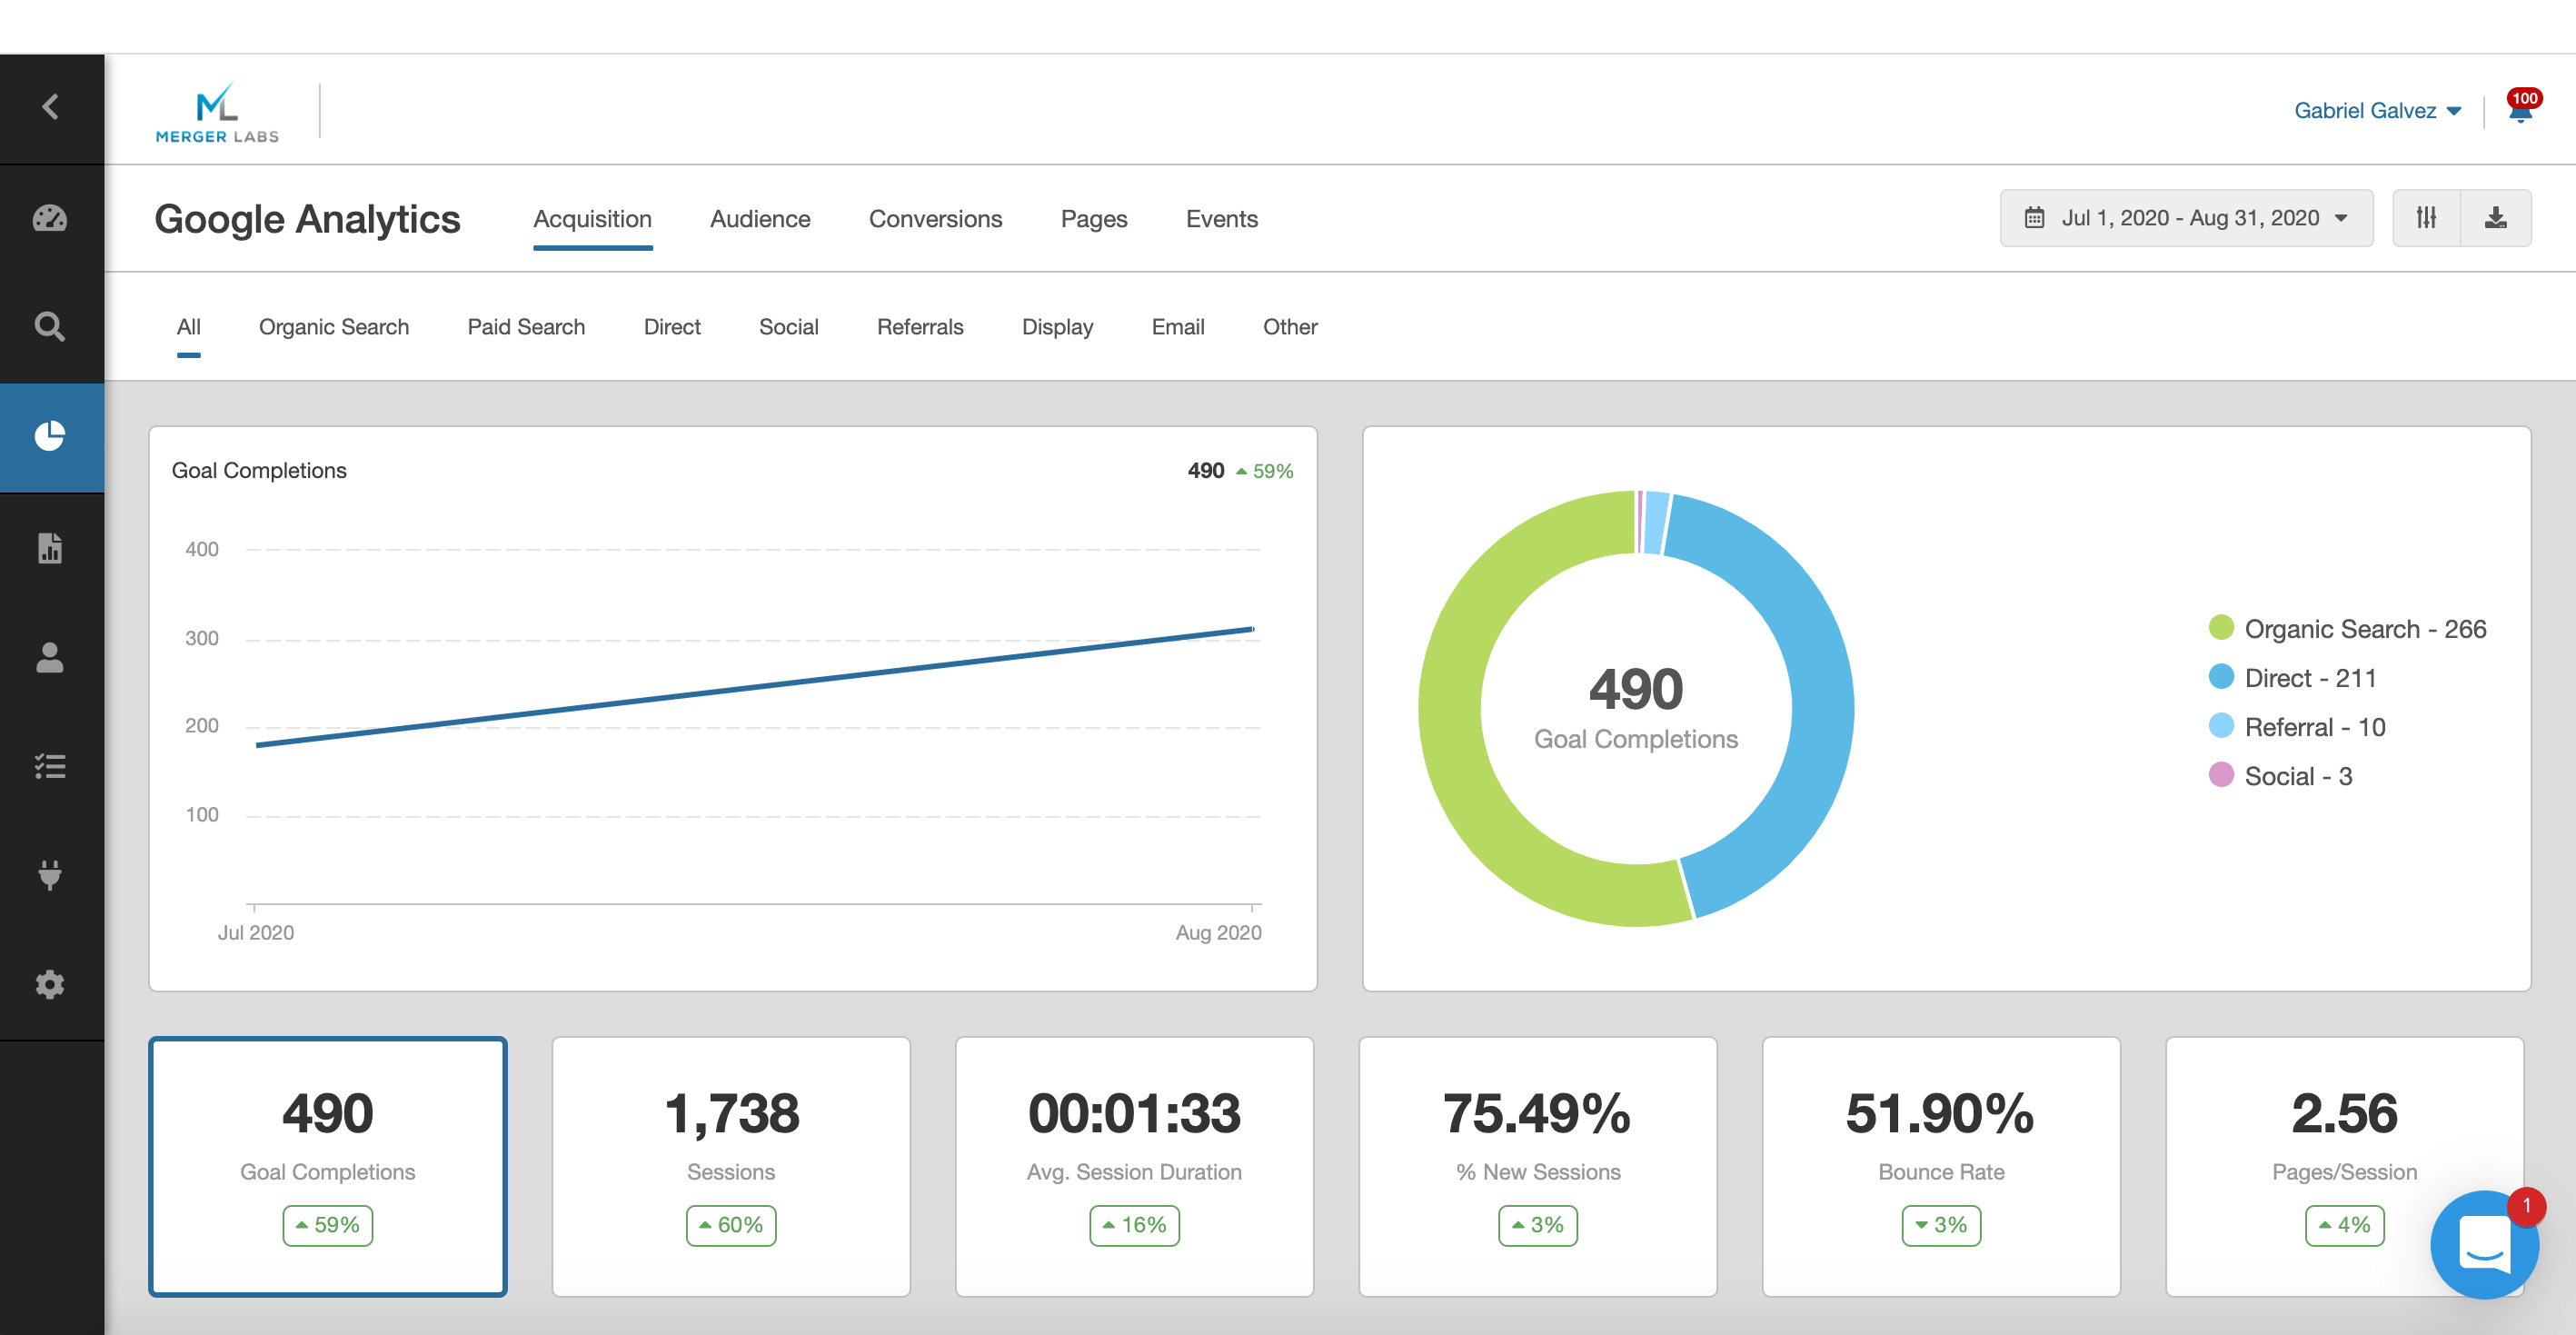Click the Merger Labs logo
This screenshot has height=1335, width=2576.
(x=217, y=112)
